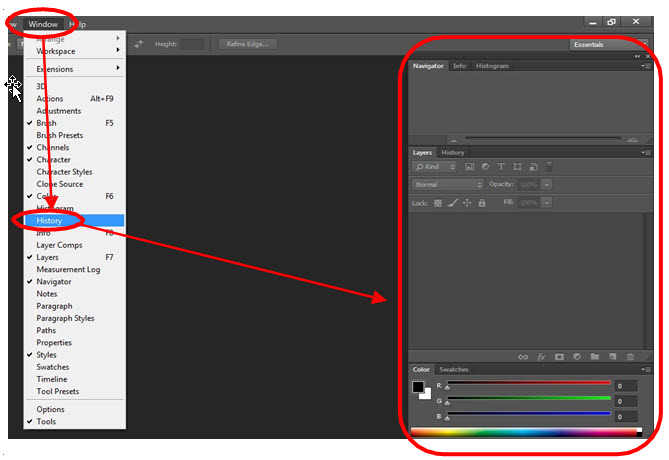
Task: Click the type layer filter icon
Action: [501, 167]
